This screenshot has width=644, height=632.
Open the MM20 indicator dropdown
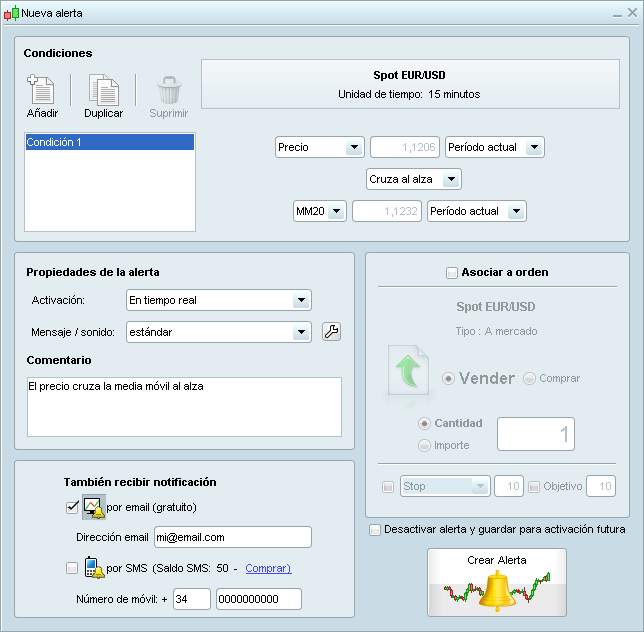pyautogui.click(x=320, y=211)
